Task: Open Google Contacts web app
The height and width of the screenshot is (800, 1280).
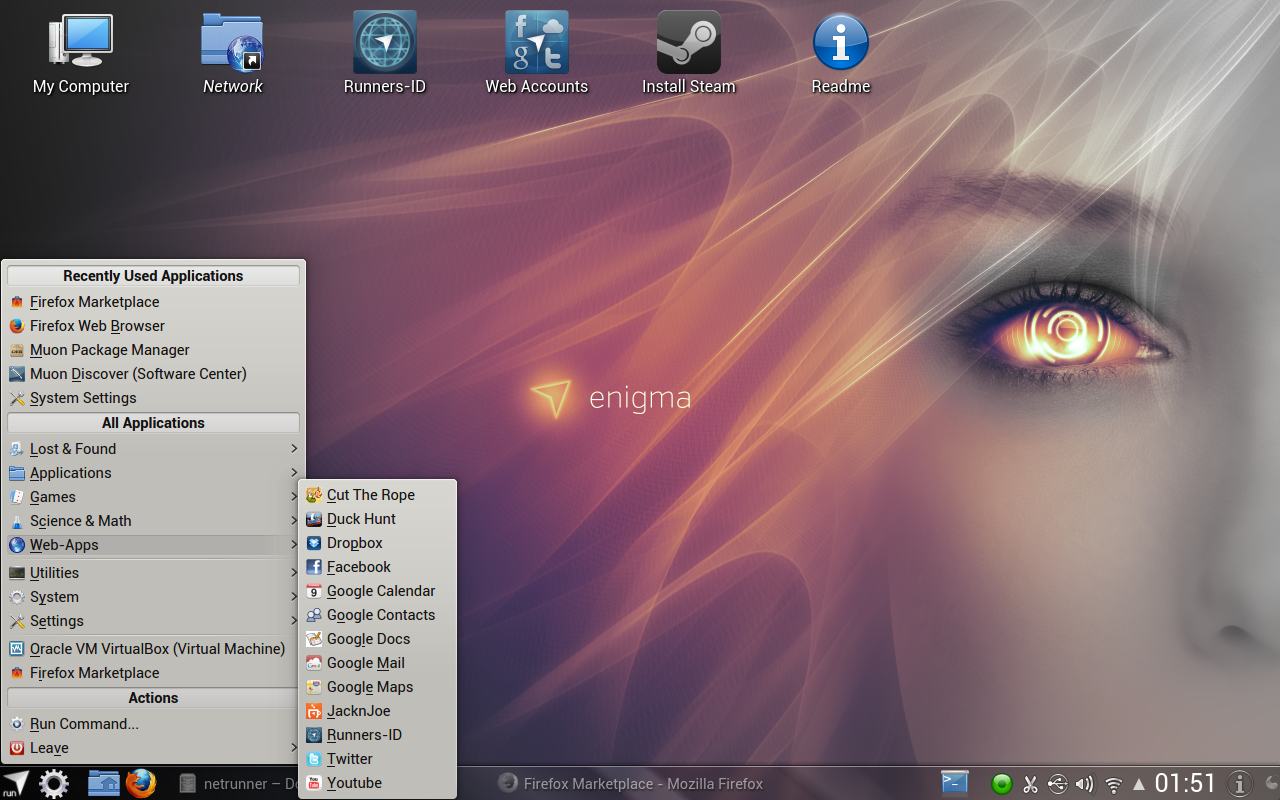Action: (x=378, y=615)
